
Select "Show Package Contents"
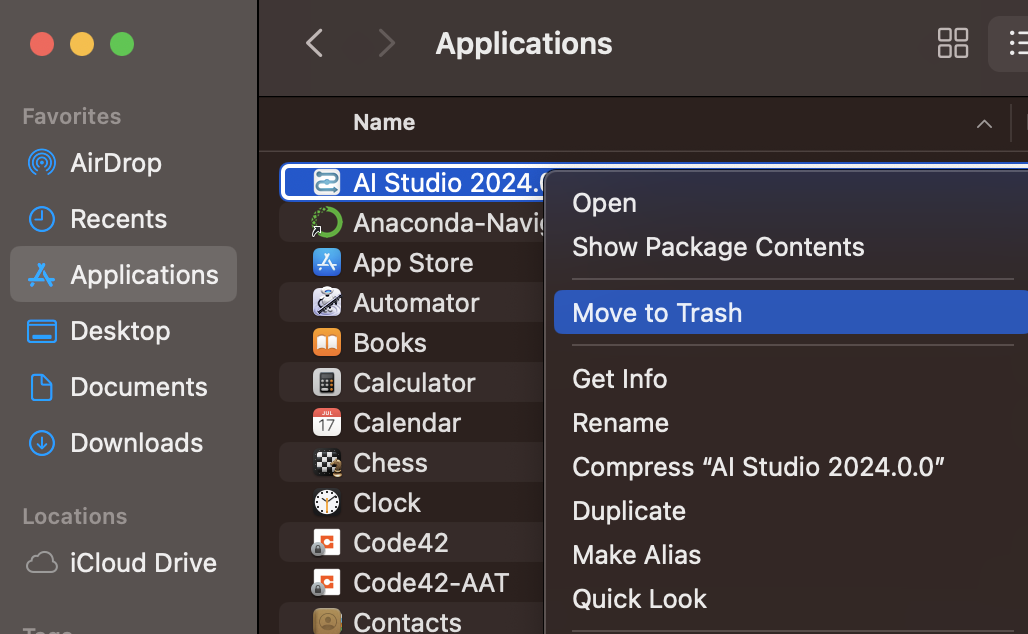(x=718, y=246)
